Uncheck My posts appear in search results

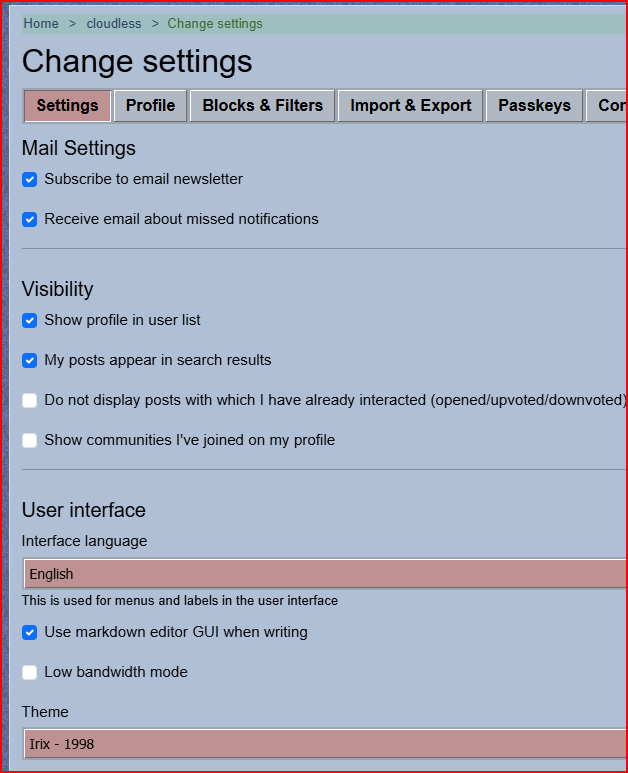pyautogui.click(x=30, y=361)
